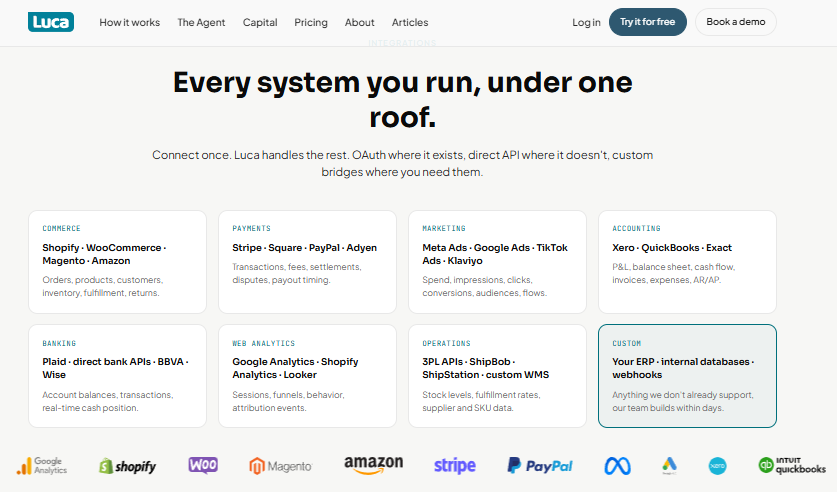Open the About nav link
Screen dimensions: 837x492
coord(359,22)
